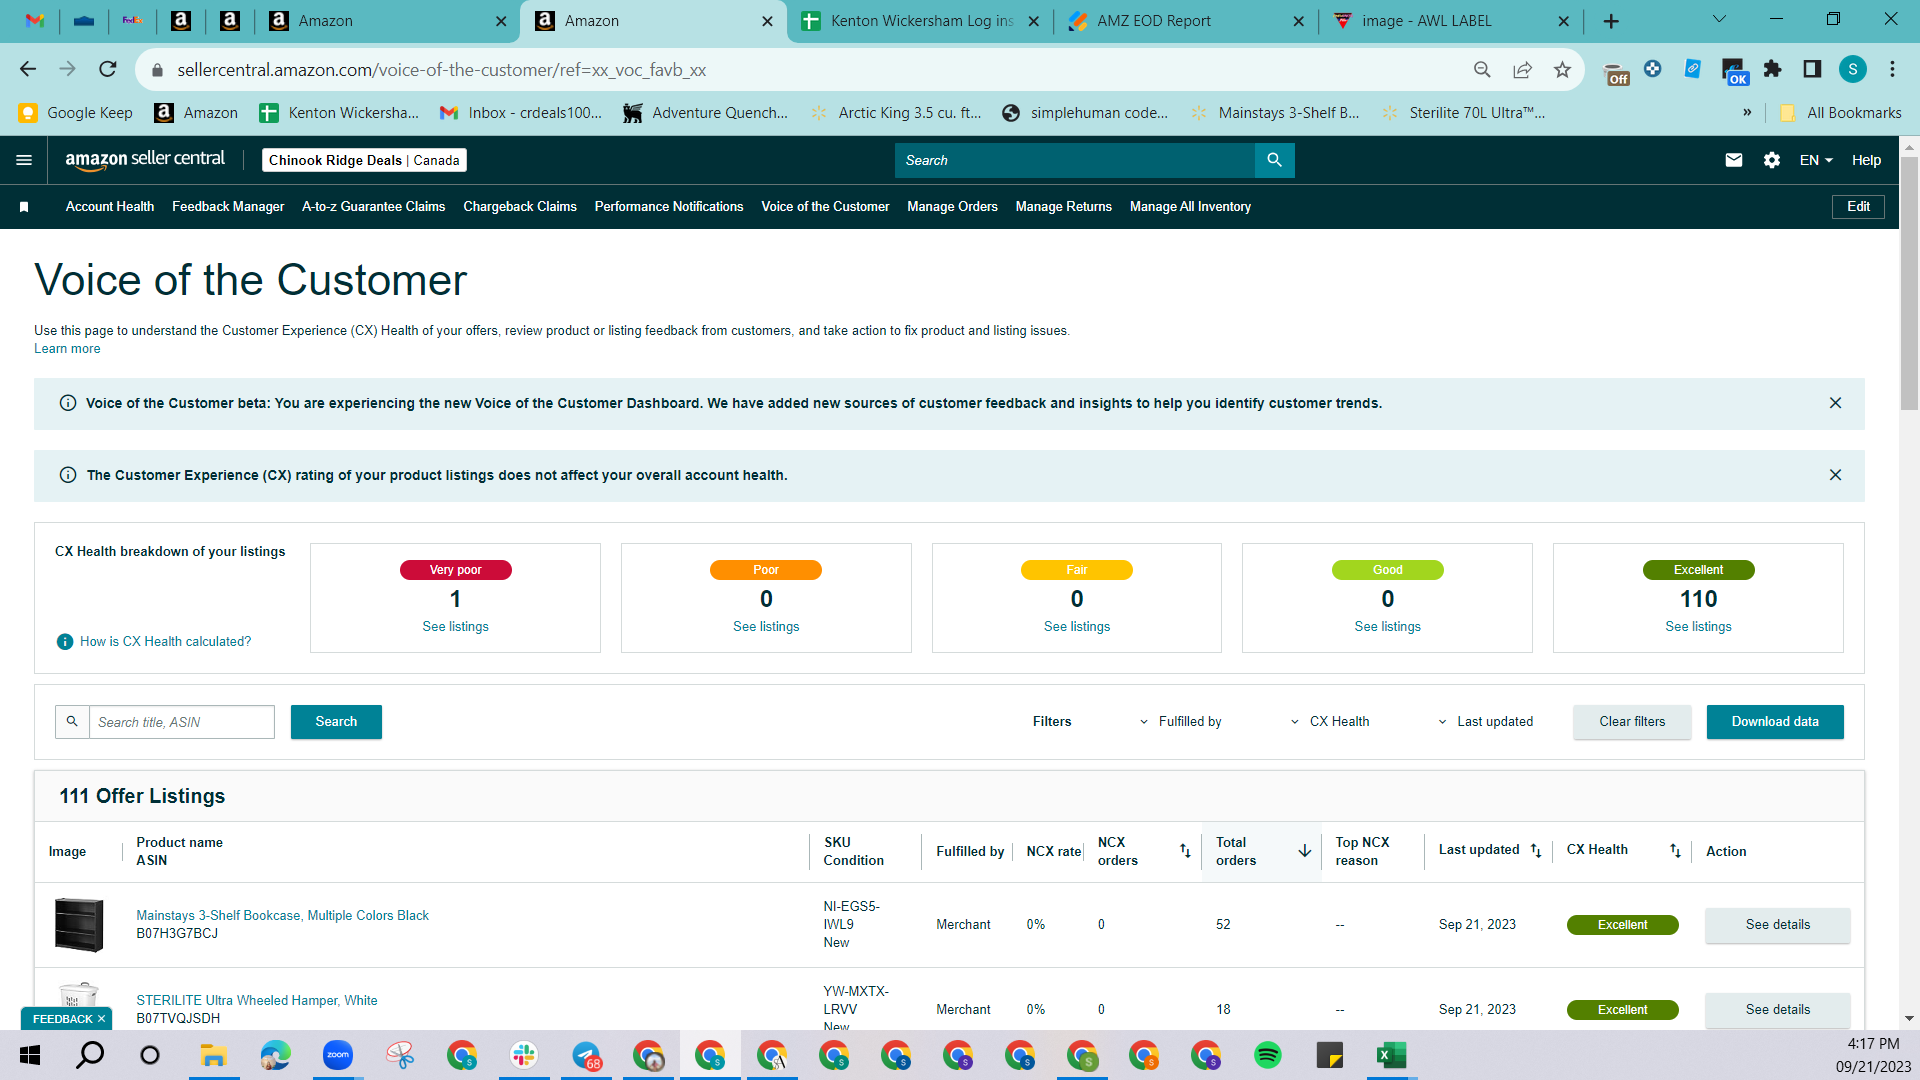Switch to AMZ EOD Report tab
This screenshot has width=1920, height=1080.
(x=1186, y=21)
